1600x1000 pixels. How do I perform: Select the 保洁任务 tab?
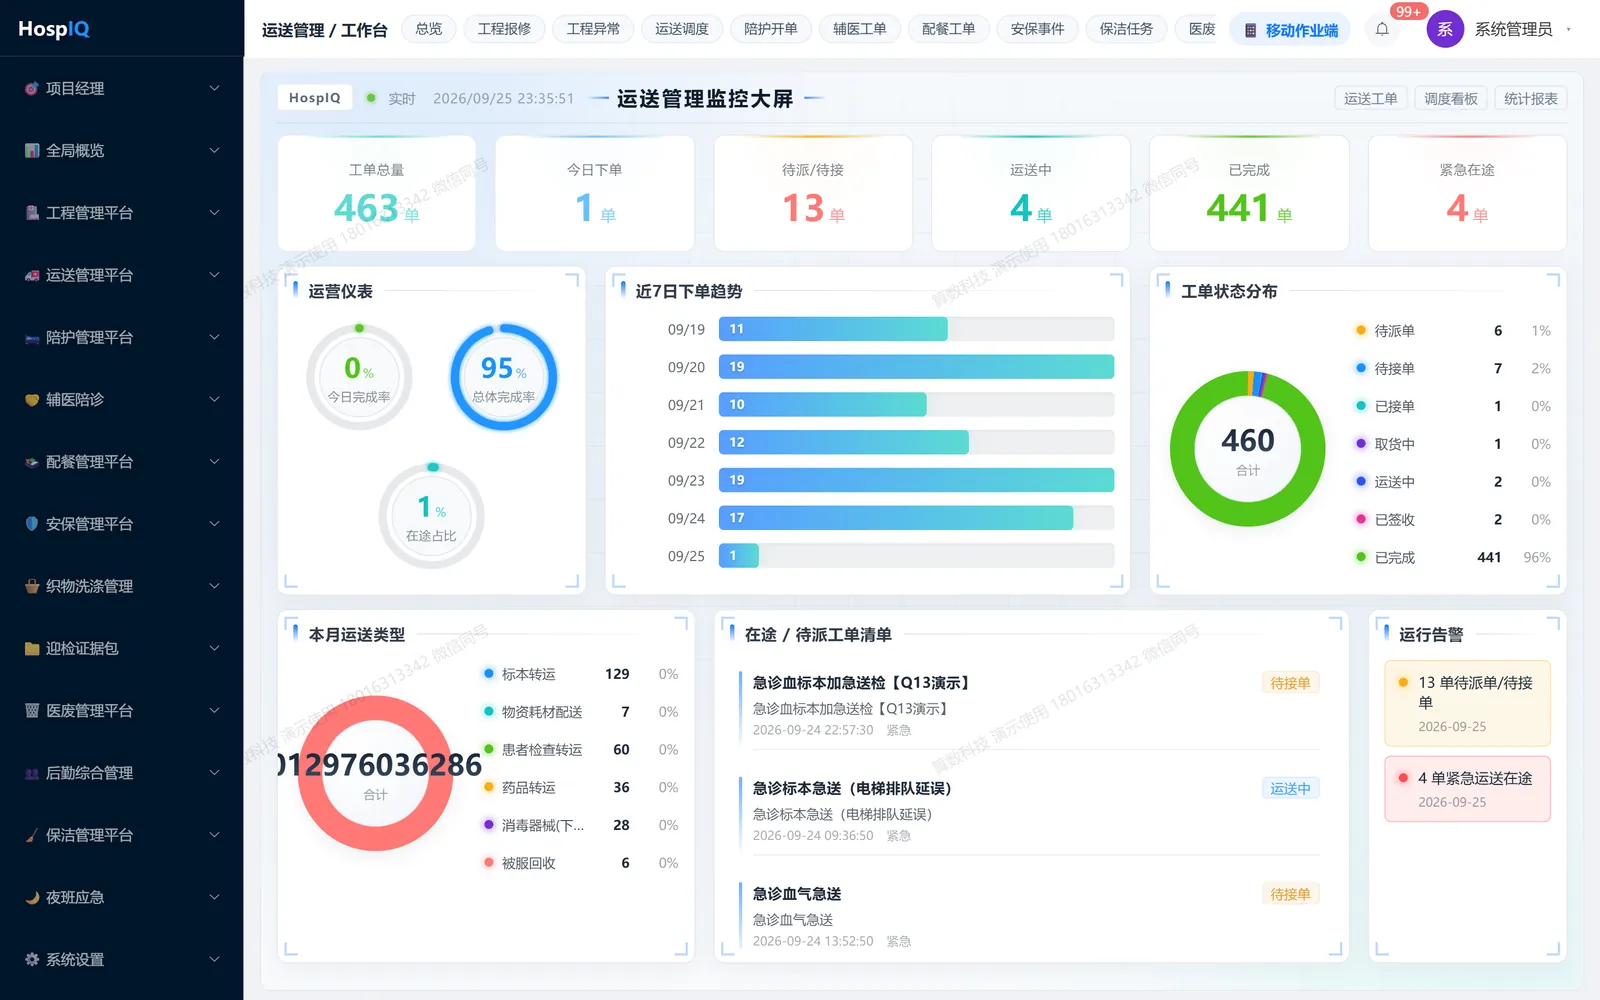(1127, 29)
